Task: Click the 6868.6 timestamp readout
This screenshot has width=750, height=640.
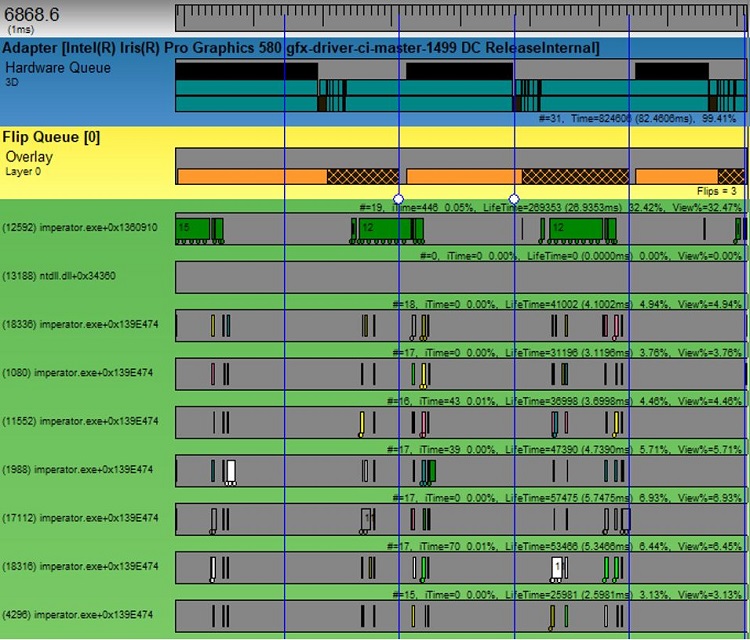Action: 32,13
